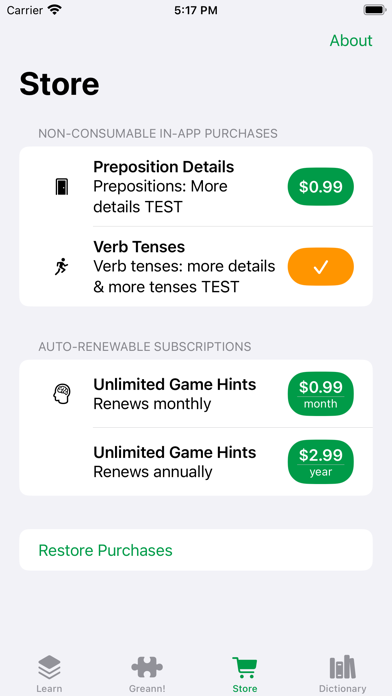Select the Preposition Details row title
The width and height of the screenshot is (392, 696).
click(x=163, y=167)
